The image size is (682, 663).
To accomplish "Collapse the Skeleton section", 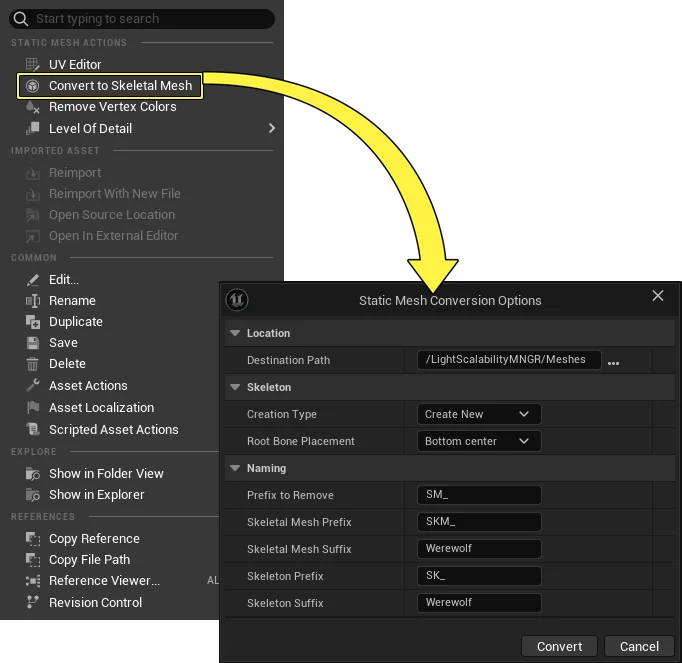I will tap(235, 387).
